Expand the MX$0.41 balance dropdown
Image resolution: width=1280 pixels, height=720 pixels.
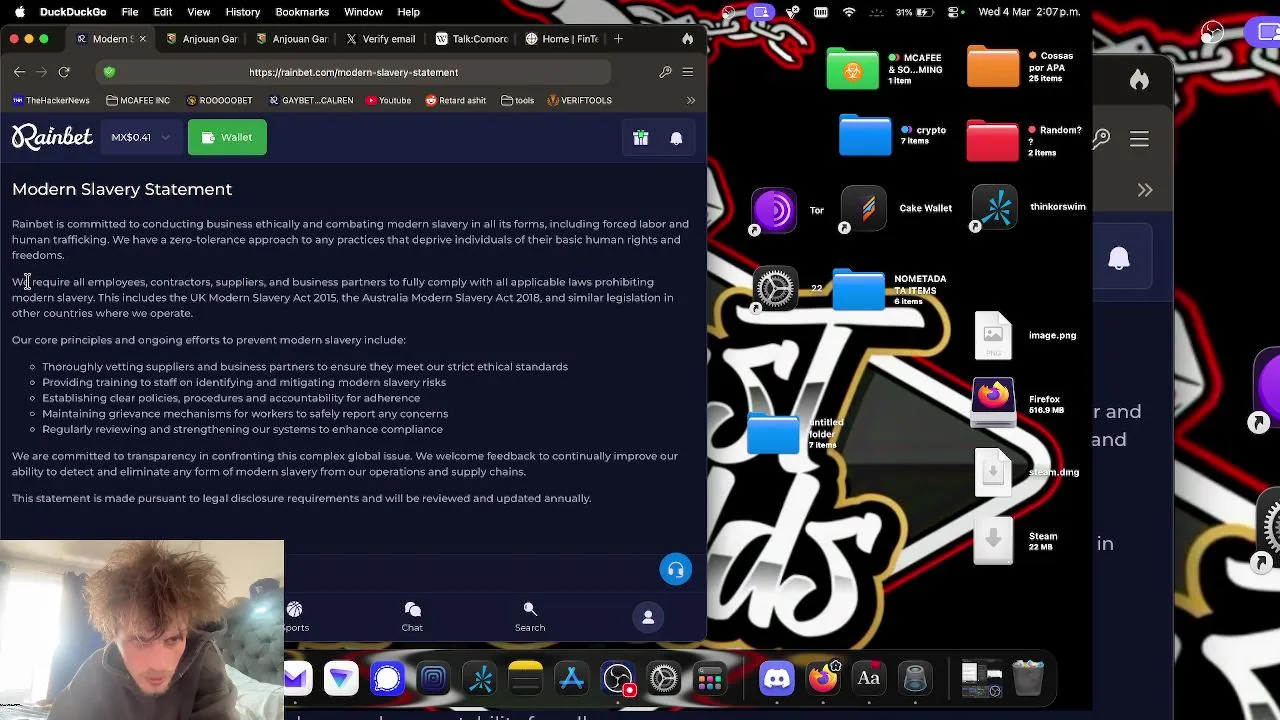tap(141, 138)
